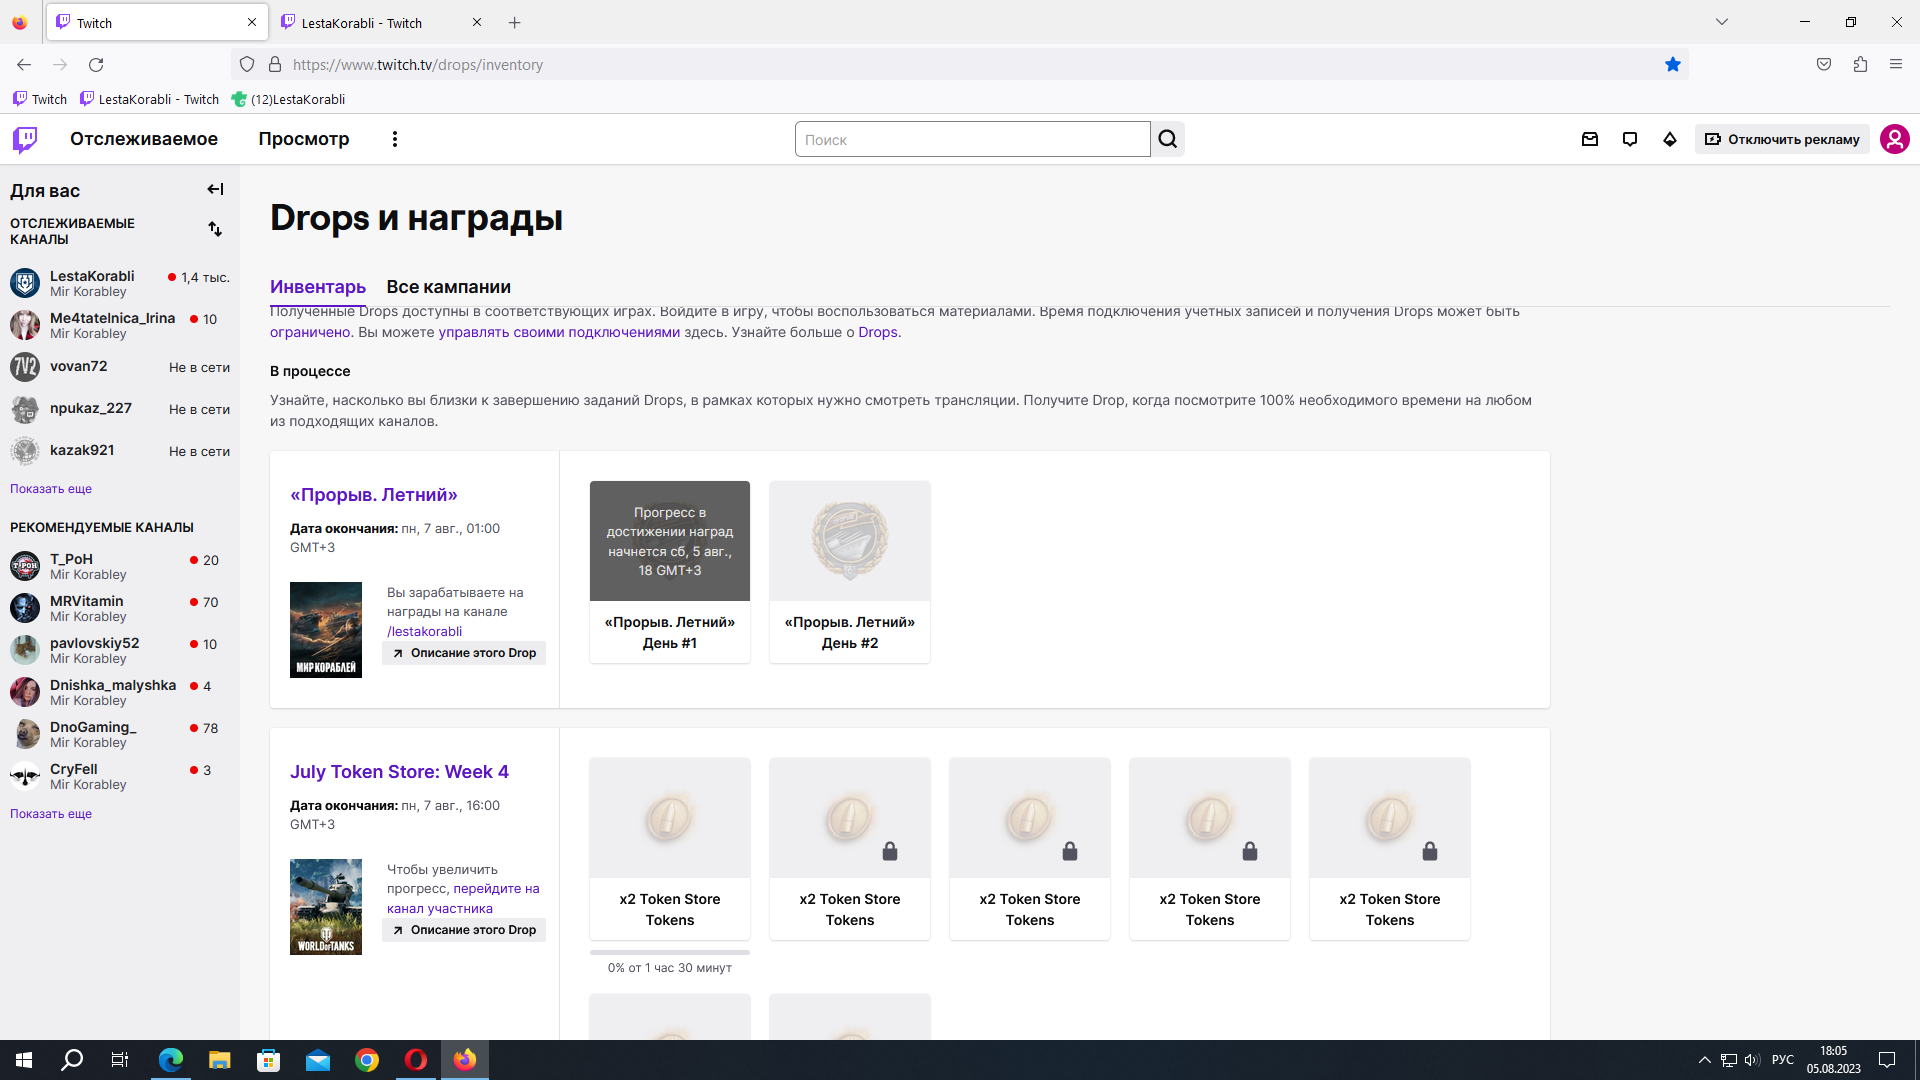The height and width of the screenshot is (1080, 1920).
Task: Open the Twitch home logo
Action: click(x=25, y=139)
